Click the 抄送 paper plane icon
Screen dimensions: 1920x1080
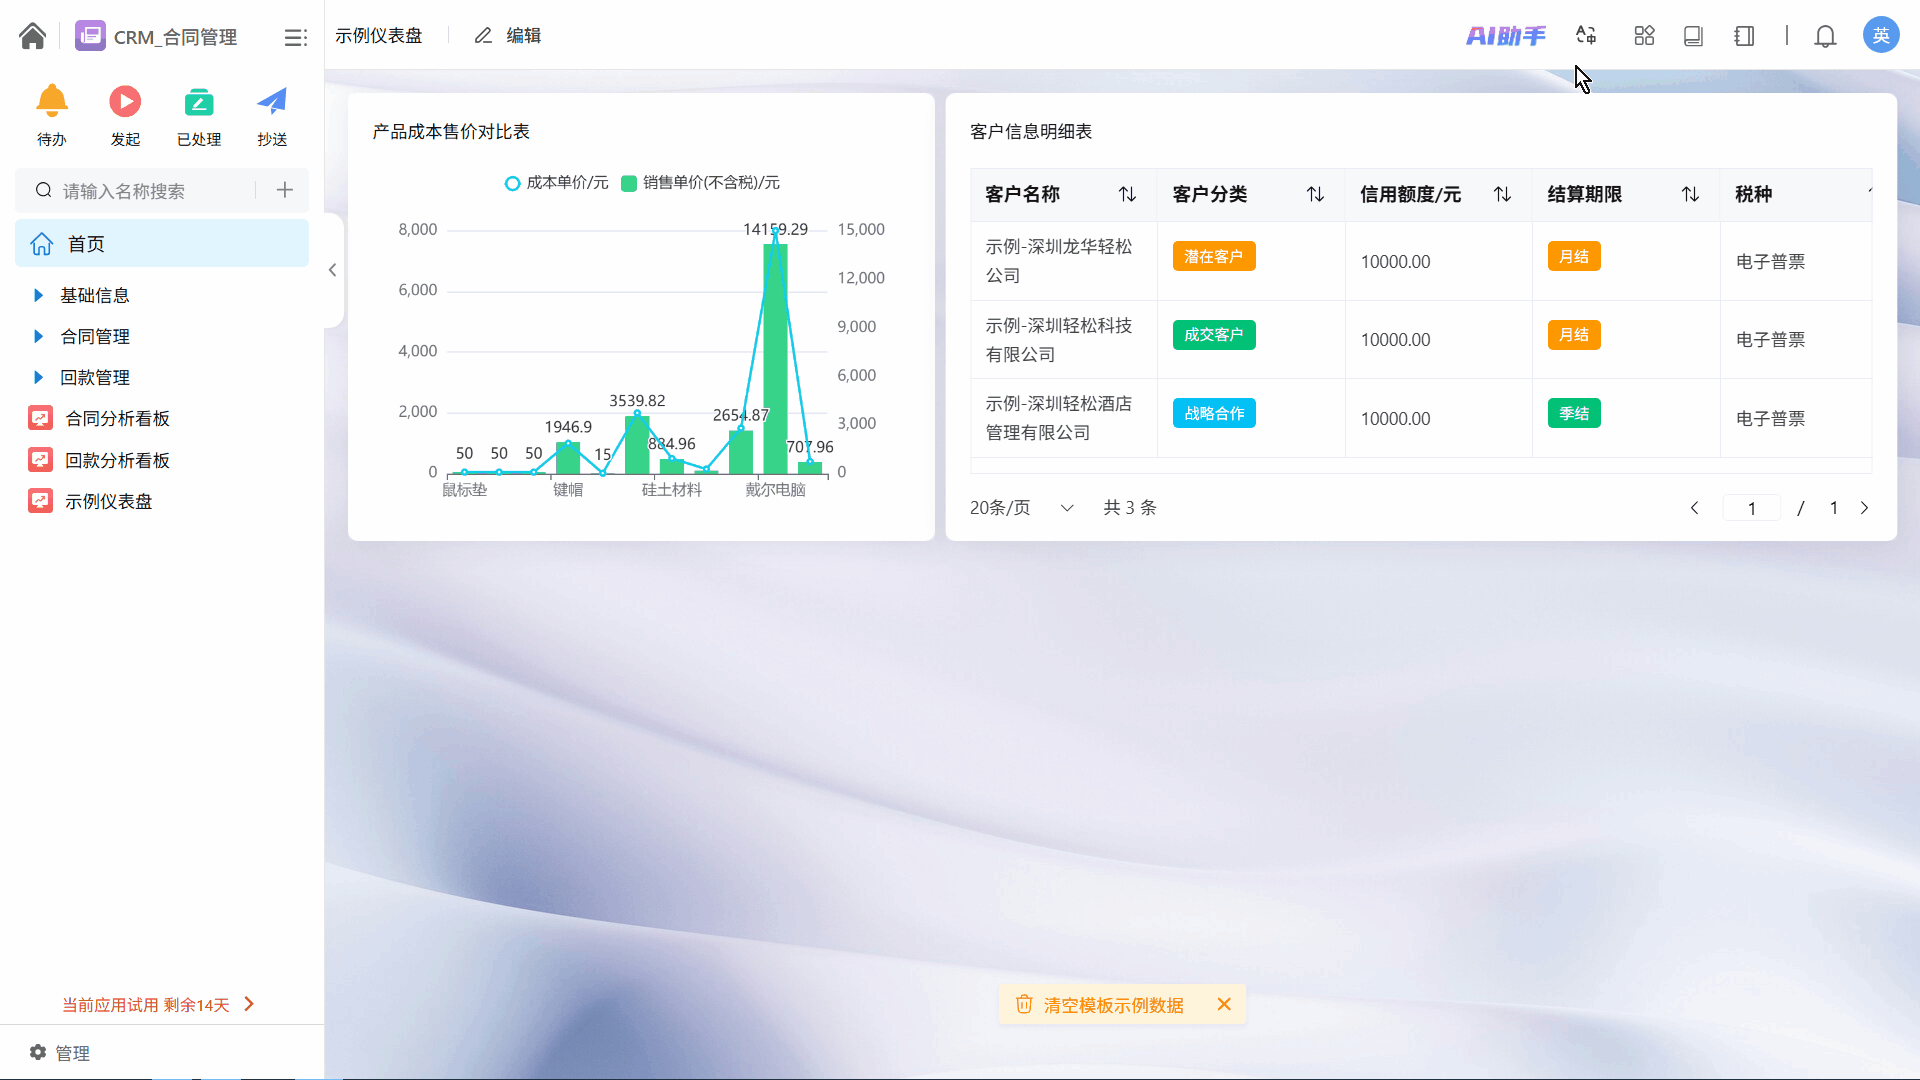[272, 102]
